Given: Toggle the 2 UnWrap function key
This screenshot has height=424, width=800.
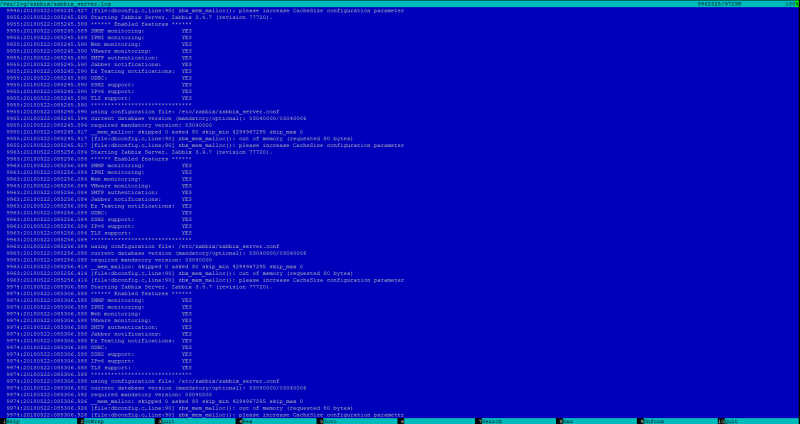Looking at the screenshot, I should [92, 421].
